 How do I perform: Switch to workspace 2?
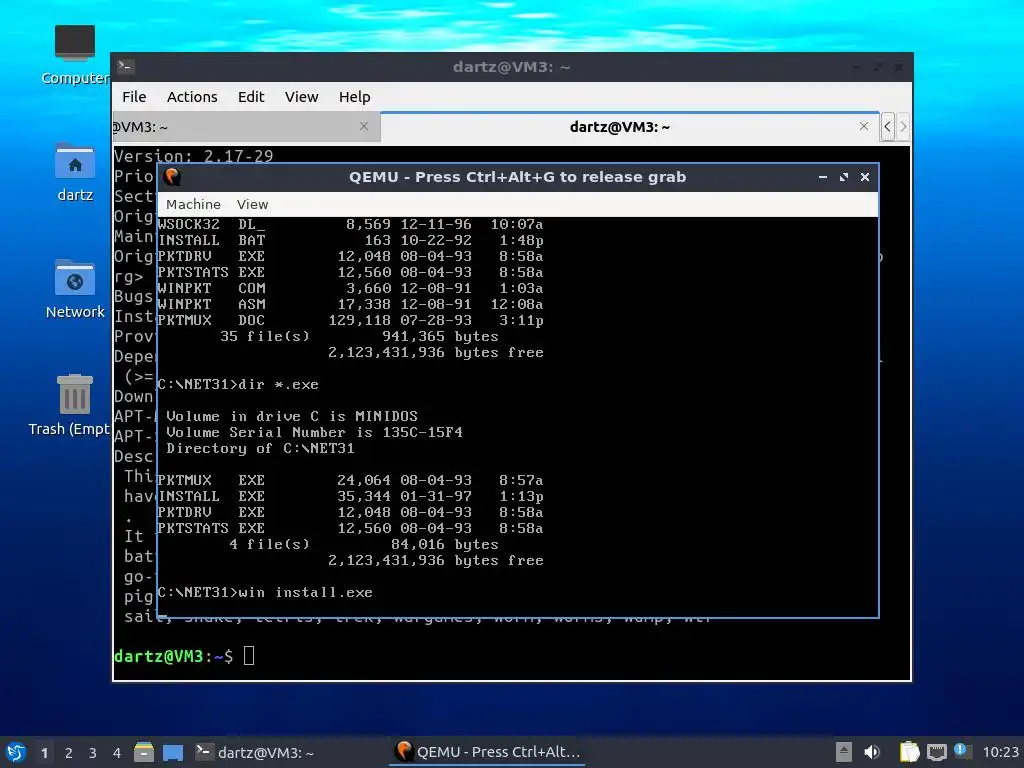click(x=69, y=753)
